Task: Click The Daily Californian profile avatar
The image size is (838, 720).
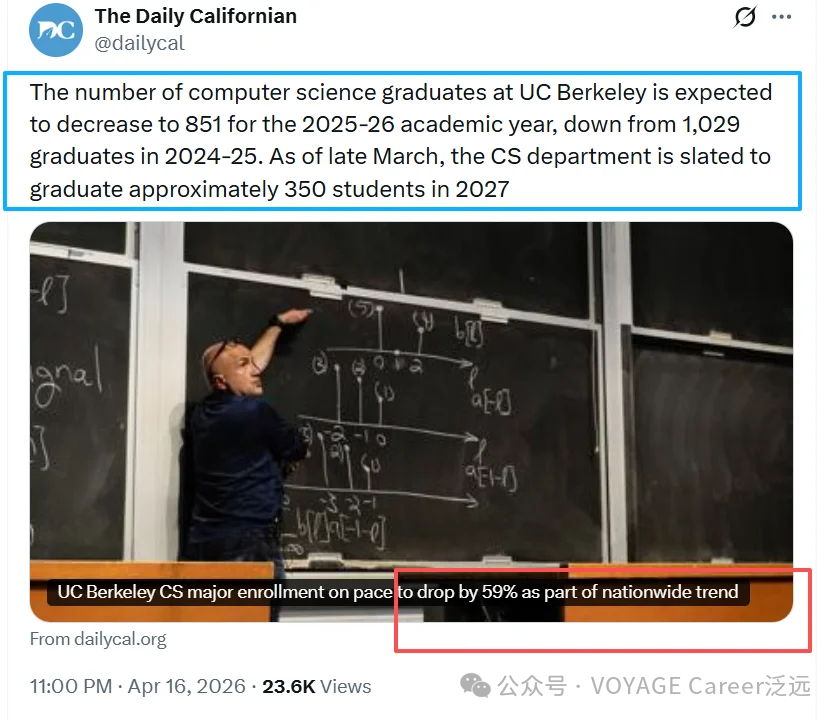Action: [55, 31]
